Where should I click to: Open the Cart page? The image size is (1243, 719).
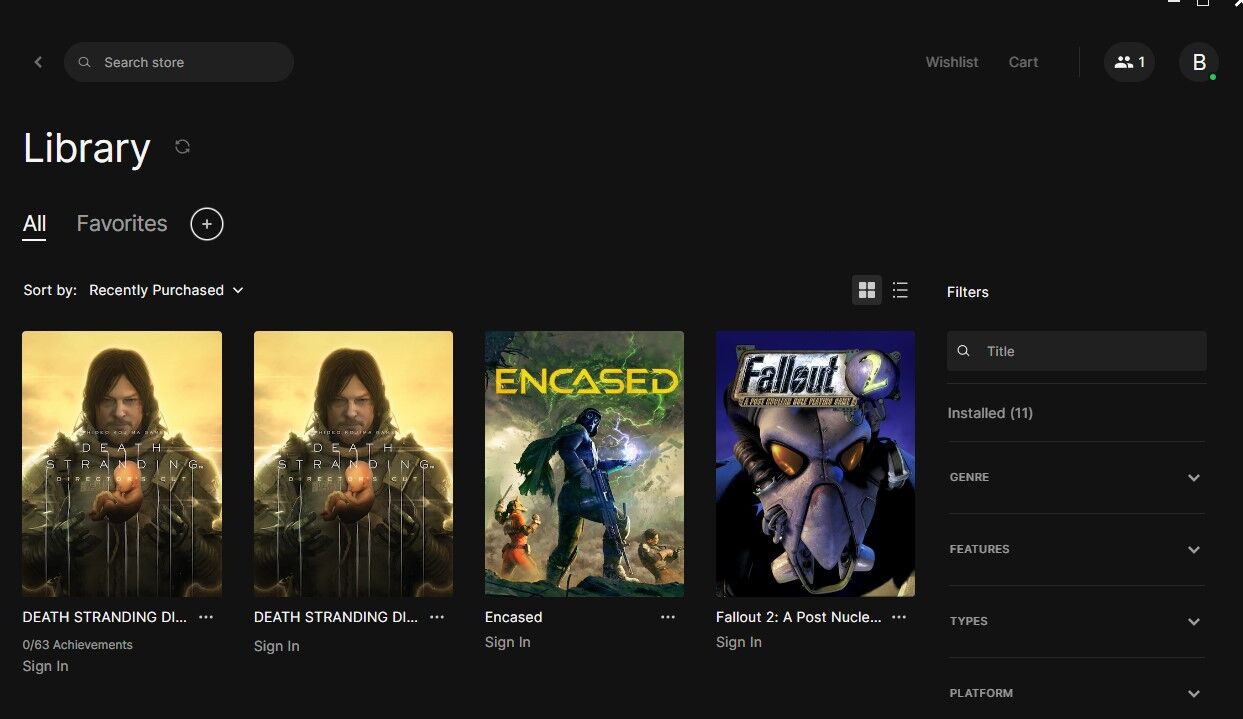point(1023,62)
